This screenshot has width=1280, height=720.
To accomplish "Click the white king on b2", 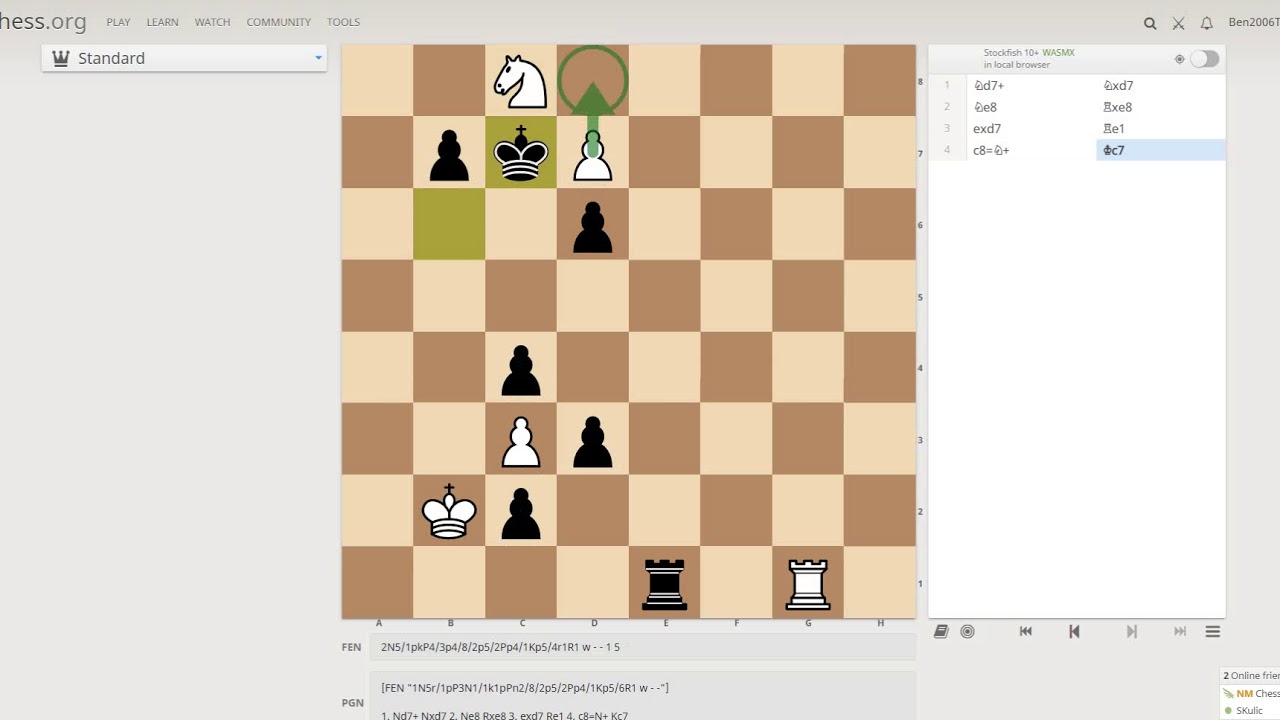I will click(x=449, y=511).
